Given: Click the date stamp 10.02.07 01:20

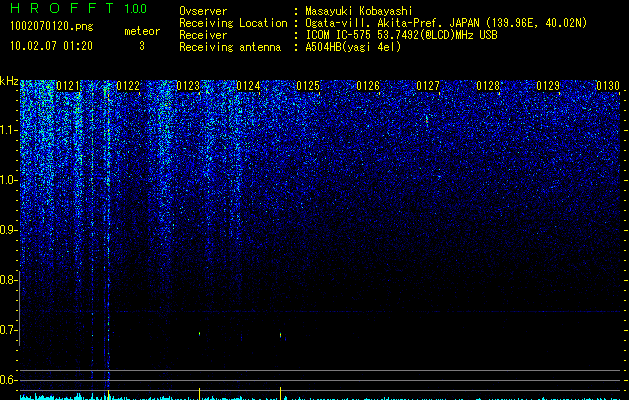Looking at the screenshot, I should (51, 46).
